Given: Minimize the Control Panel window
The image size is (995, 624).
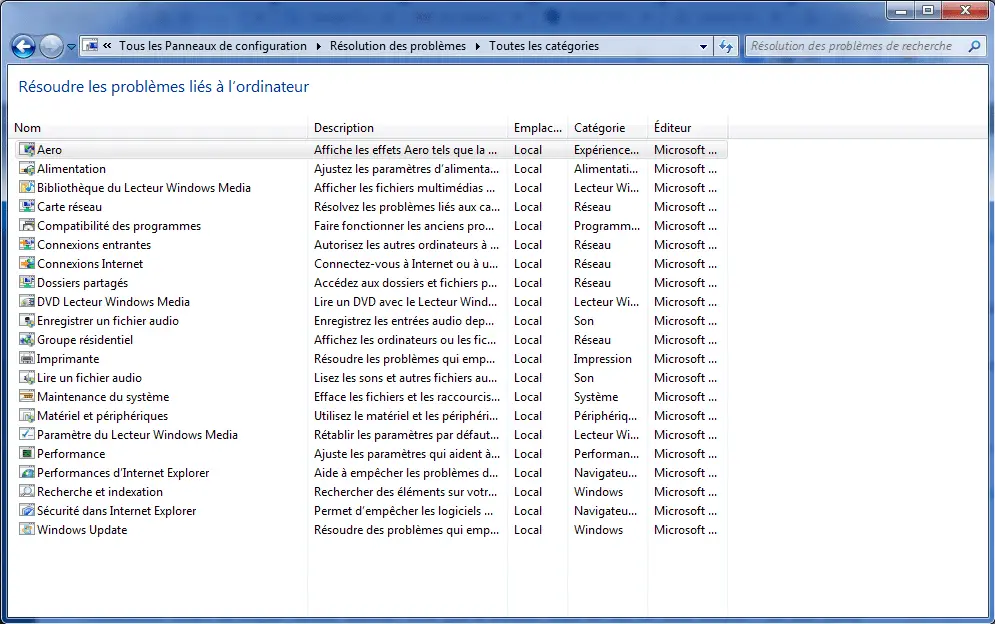Looking at the screenshot, I should point(901,11).
